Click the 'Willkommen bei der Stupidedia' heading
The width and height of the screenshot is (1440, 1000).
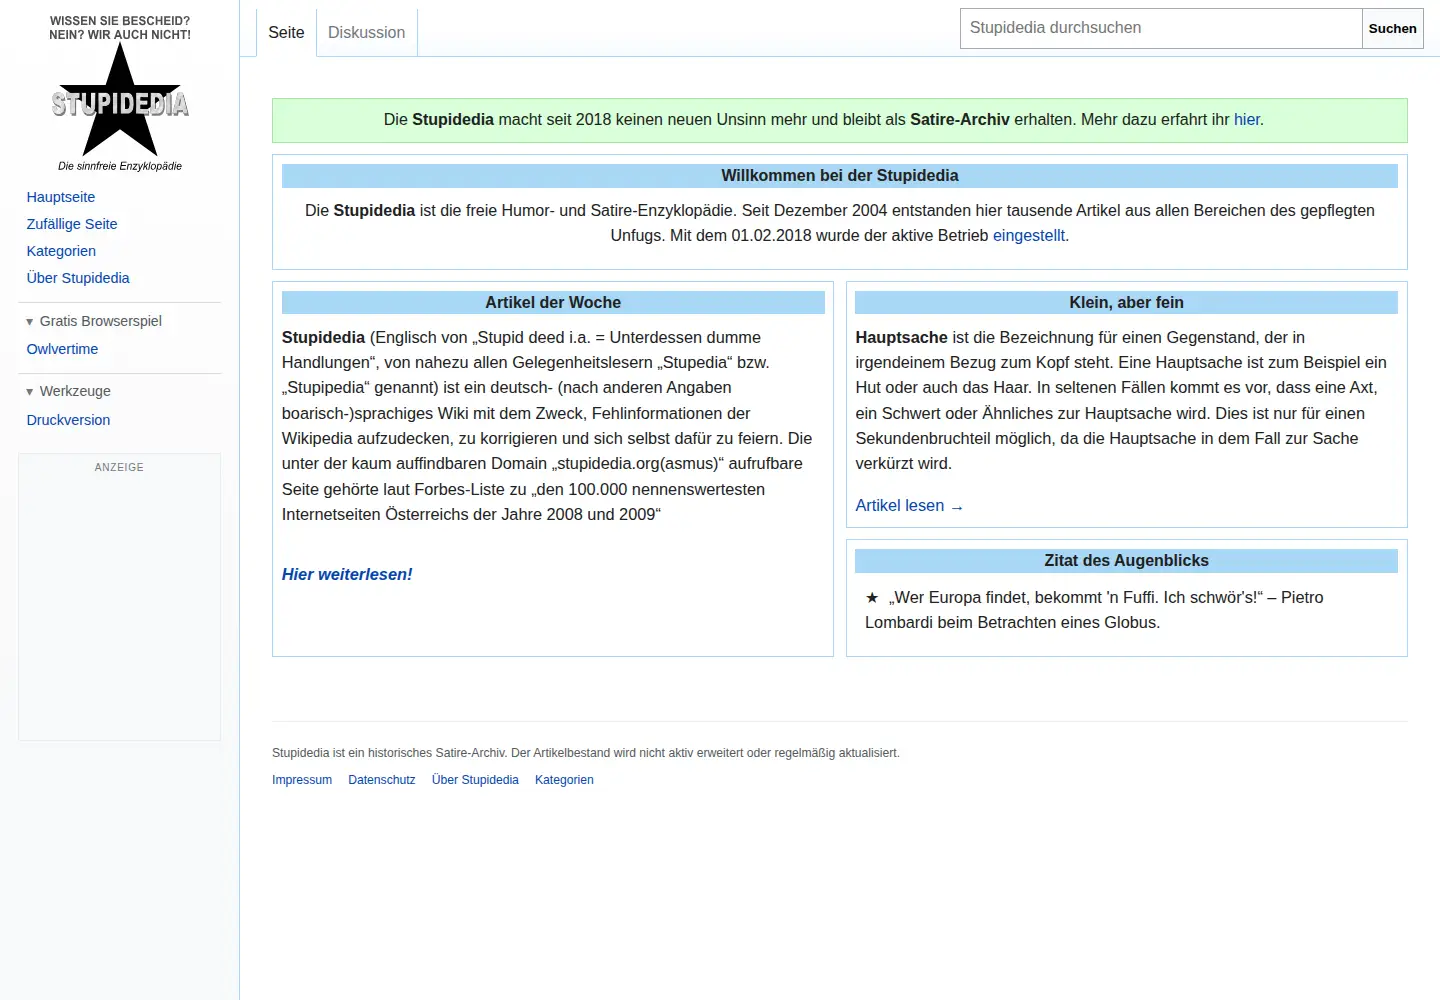pos(840,175)
